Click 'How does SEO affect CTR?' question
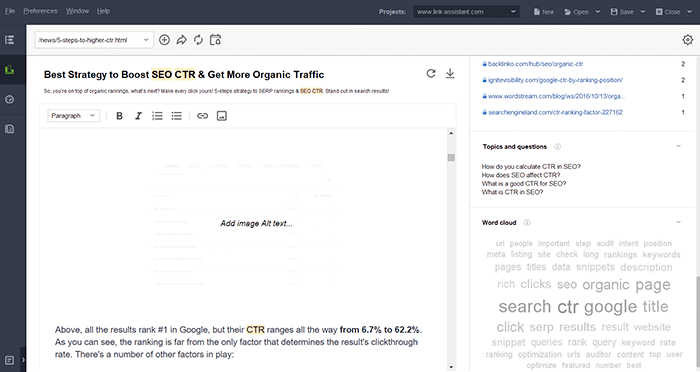Image resolution: width=700 pixels, height=372 pixels. [x=521, y=175]
